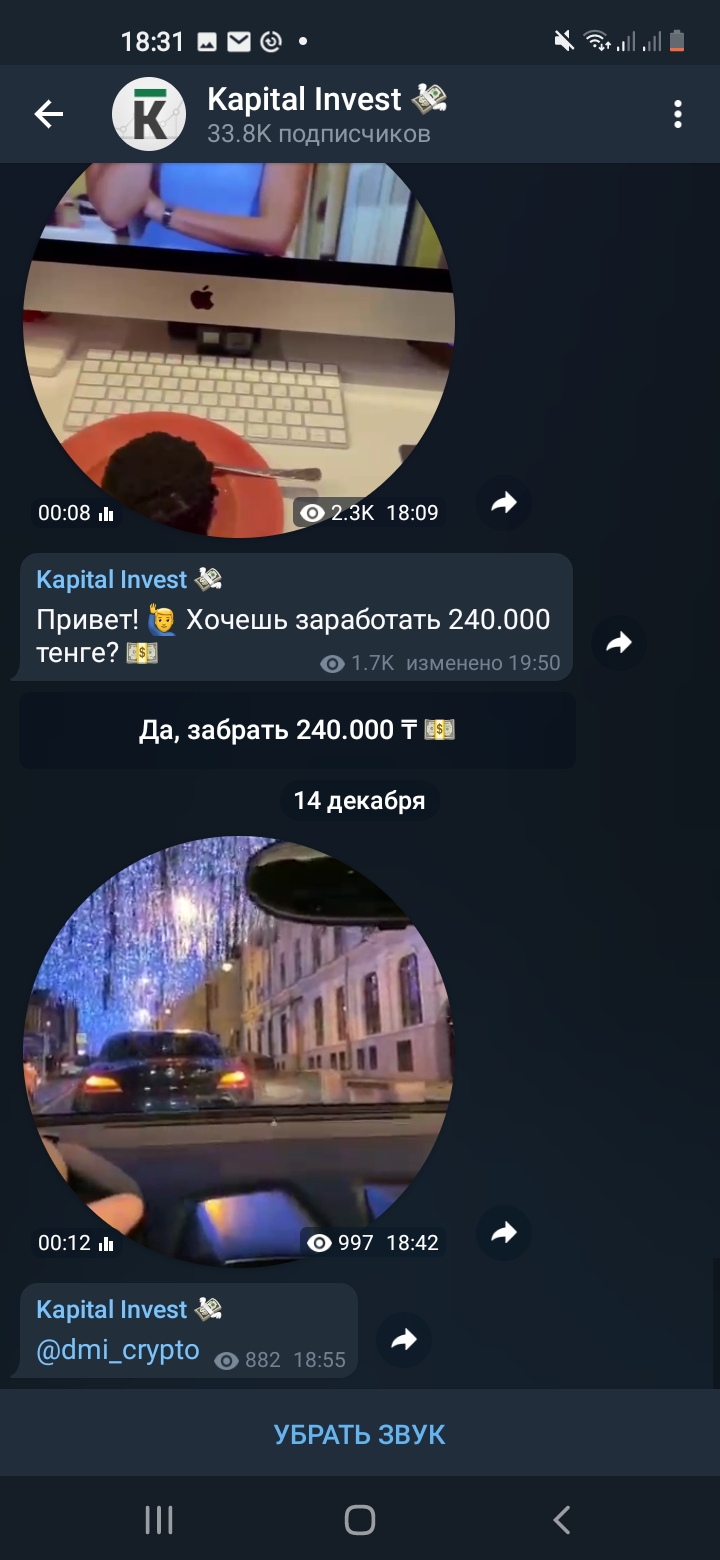Tap Android recent apps navigation button
The width and height of the screenshot is (720, 1560).
point(158,1520)
